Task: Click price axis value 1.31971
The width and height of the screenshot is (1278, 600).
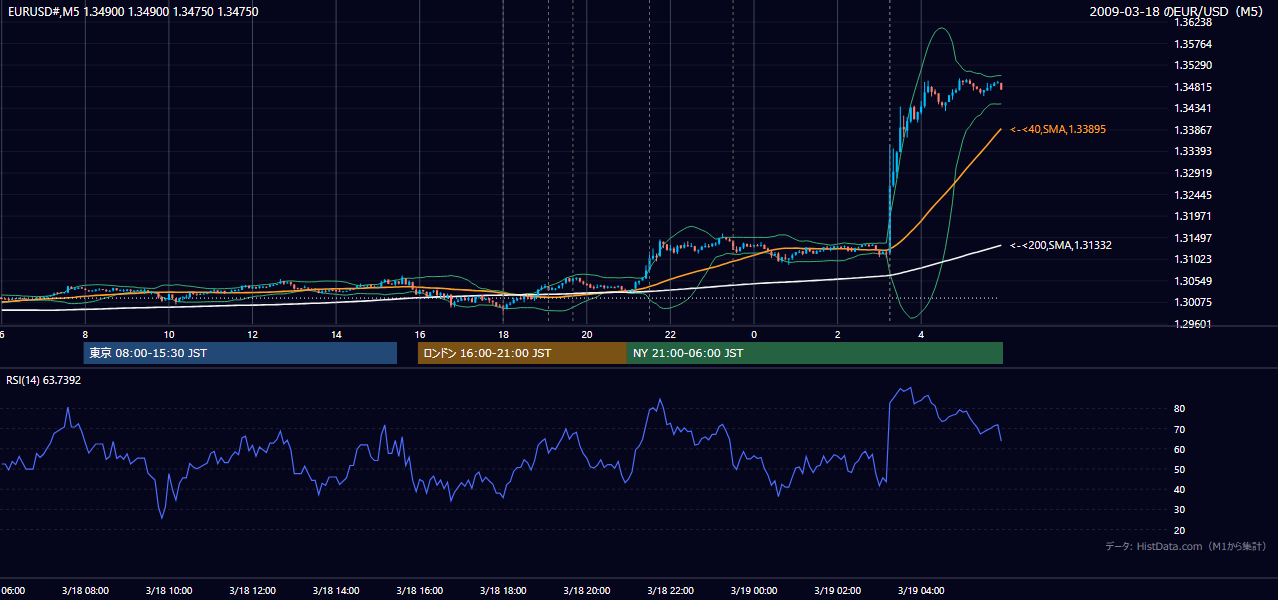Action: pyautogui.click(x=1194, y=216)
